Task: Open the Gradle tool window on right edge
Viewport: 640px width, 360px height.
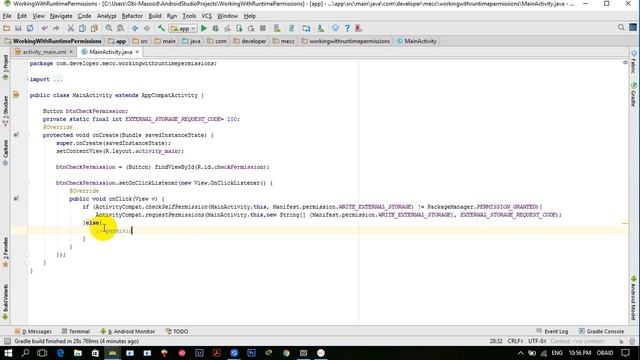Action: click(633, 94)
